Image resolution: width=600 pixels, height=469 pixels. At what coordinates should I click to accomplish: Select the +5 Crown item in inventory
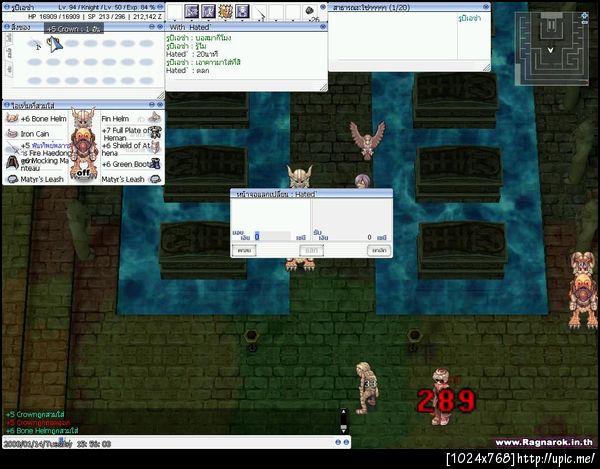pyautogui.click(x=55, y=44)
